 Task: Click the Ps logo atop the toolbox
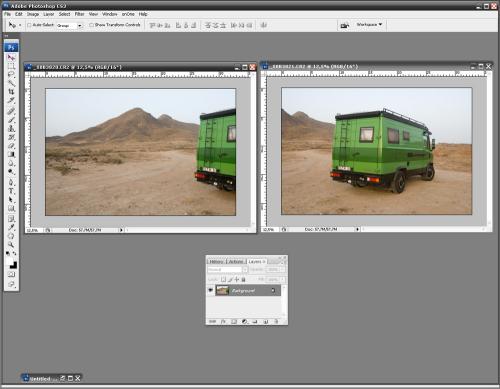[x=11, y=47]
